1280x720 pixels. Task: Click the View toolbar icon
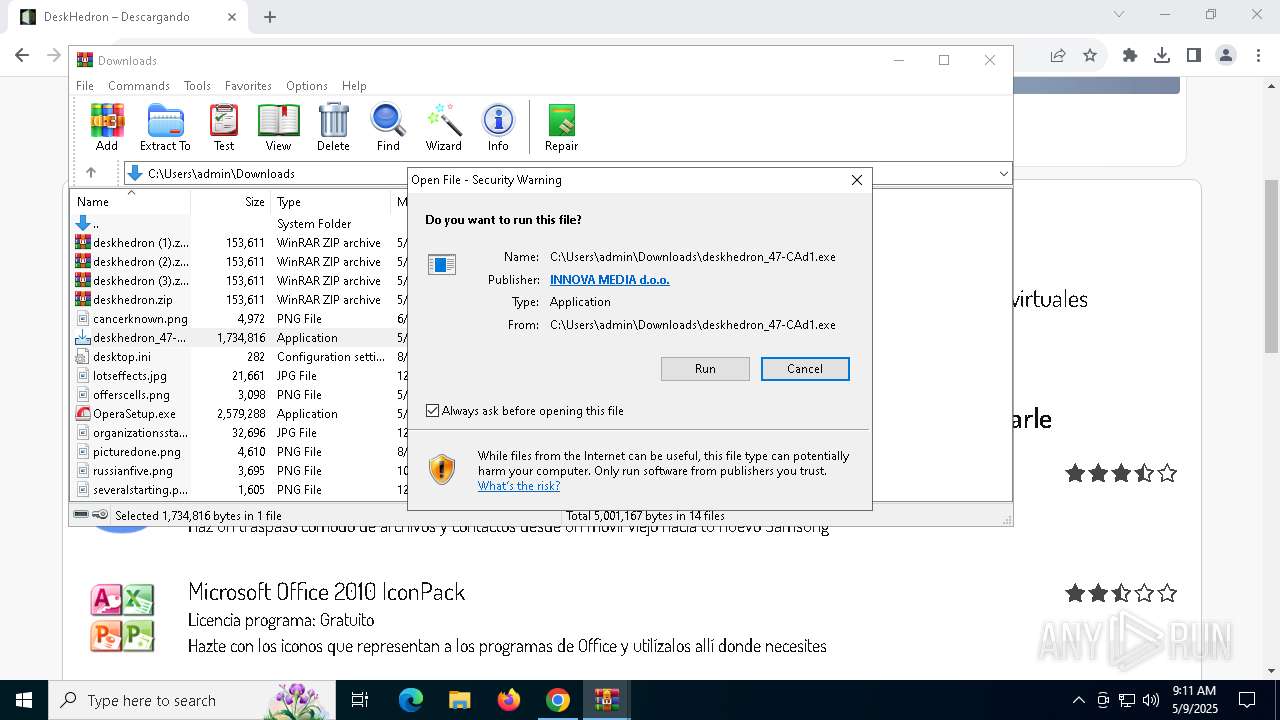(x=278, y=127)
